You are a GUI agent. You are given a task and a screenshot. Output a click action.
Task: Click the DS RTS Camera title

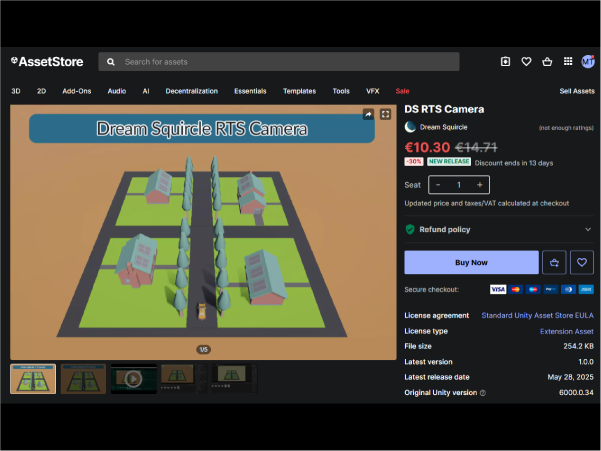[x=444, y=109]
